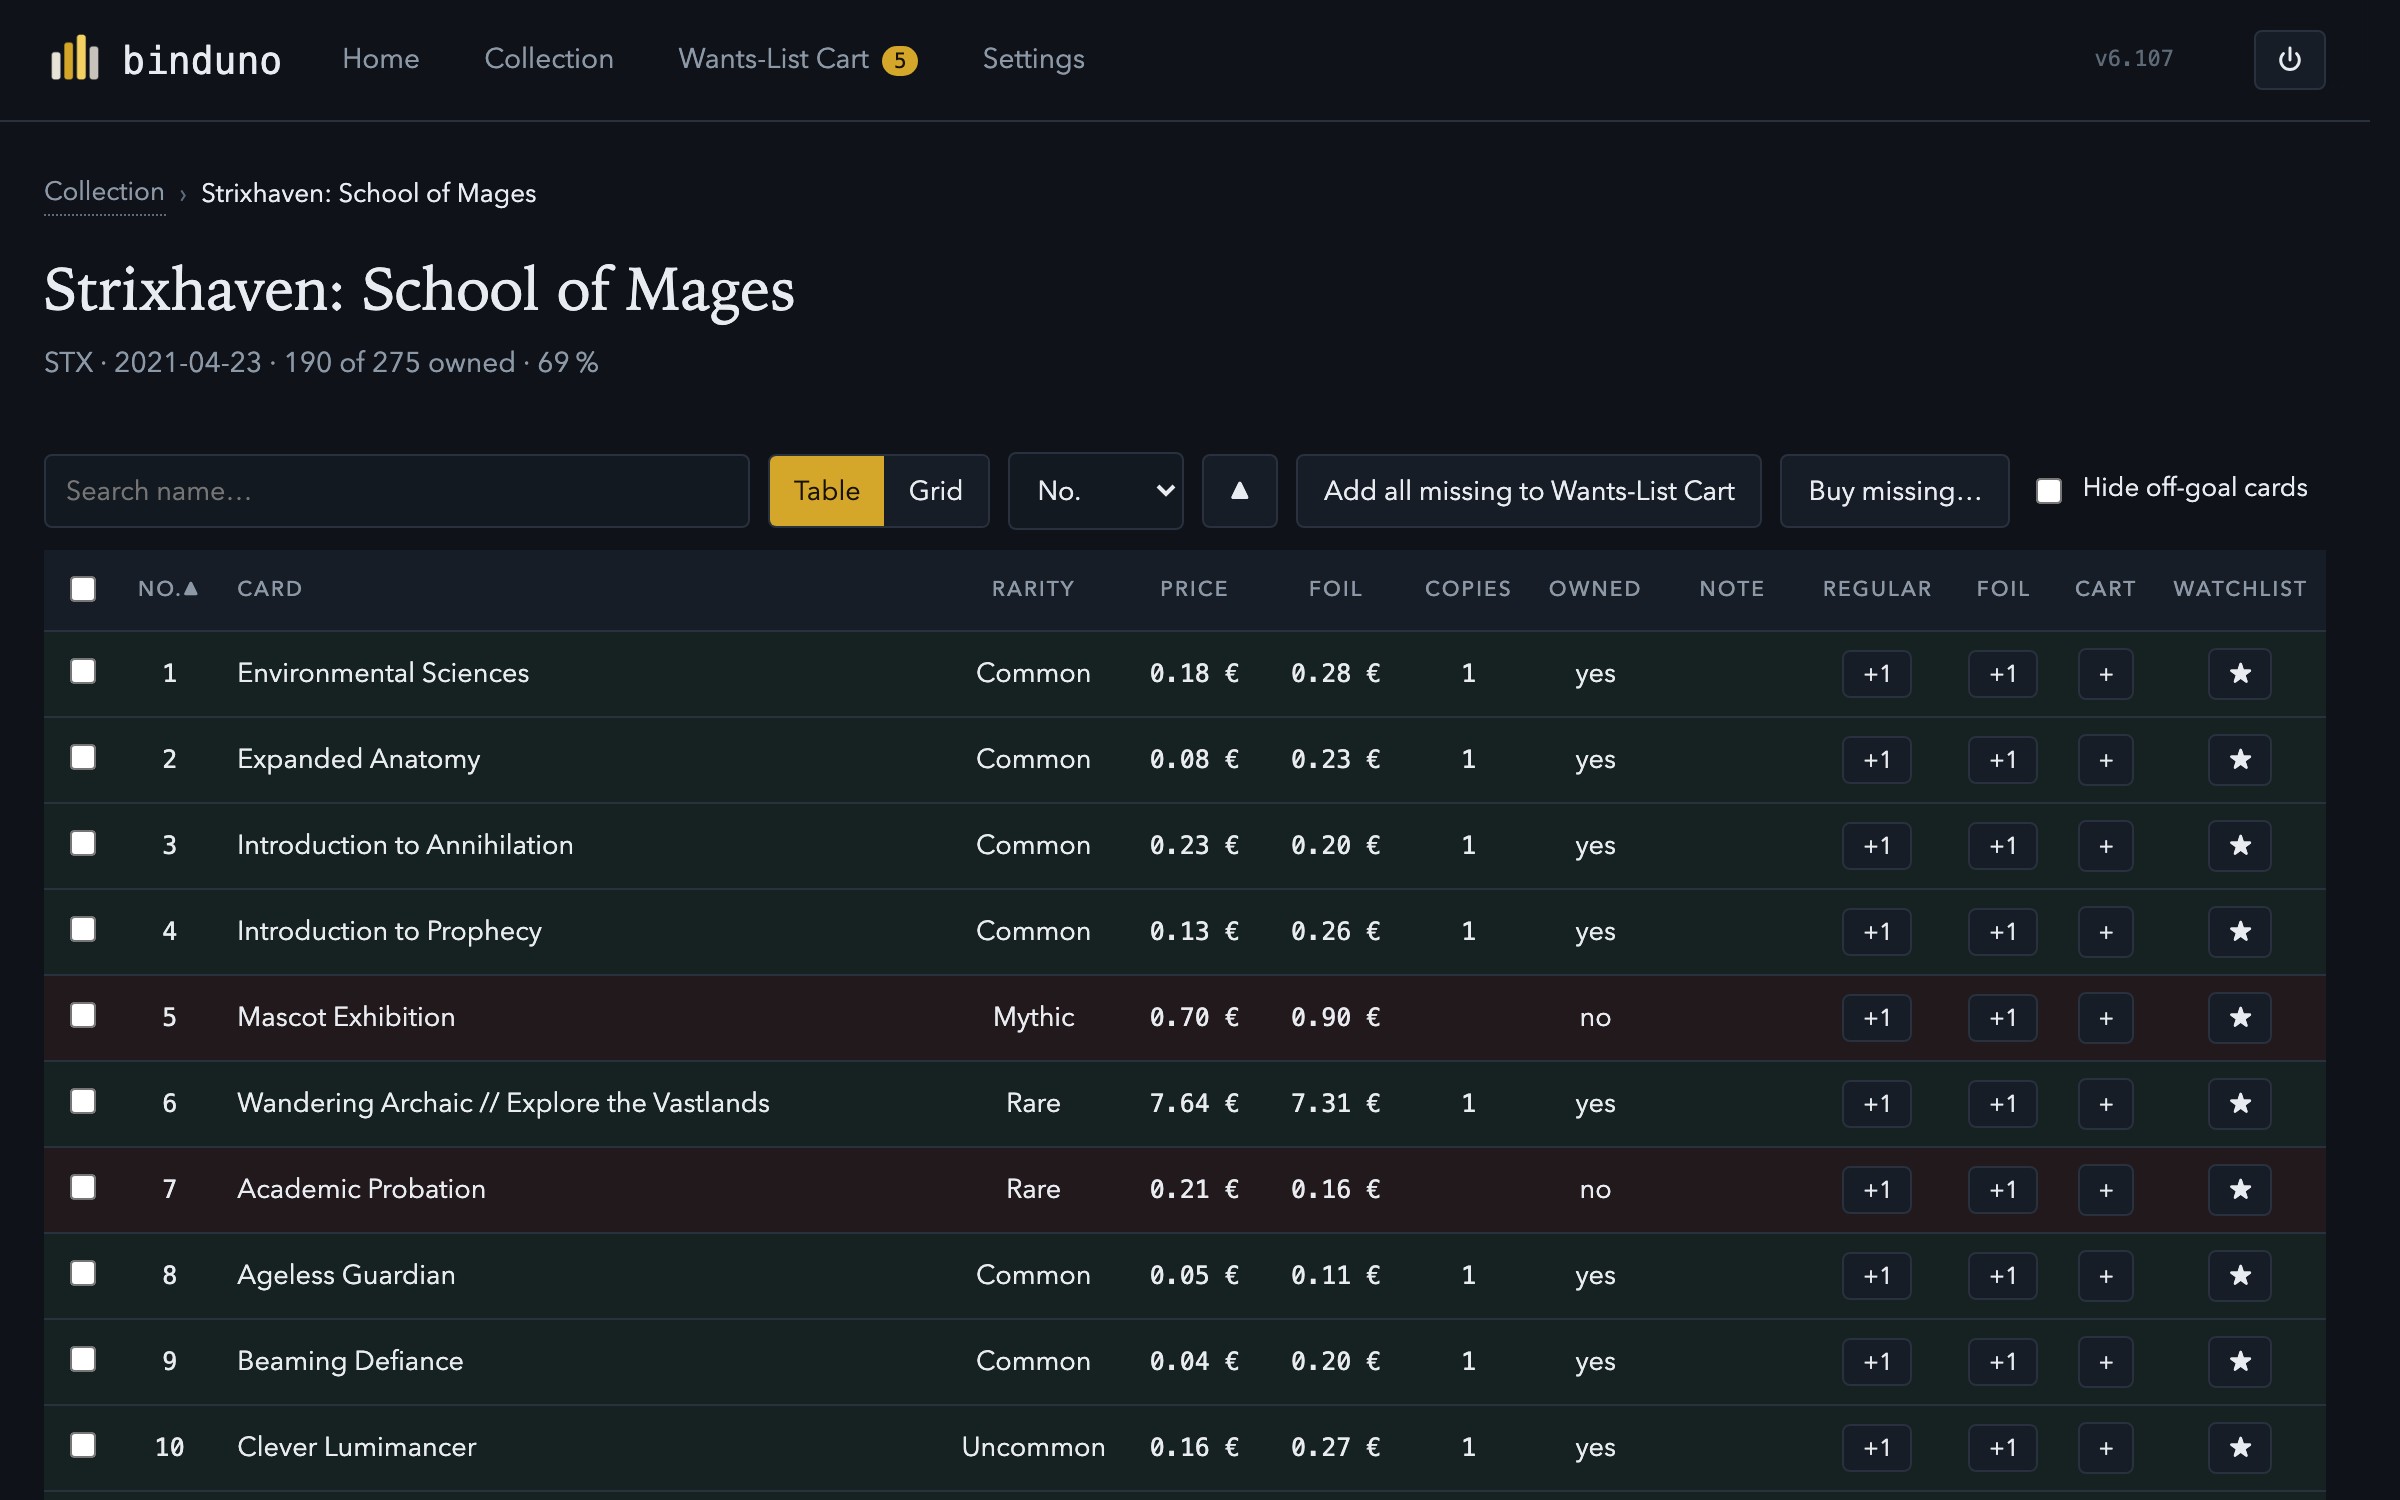Open the Collection nav item

[x=549, y=59]
